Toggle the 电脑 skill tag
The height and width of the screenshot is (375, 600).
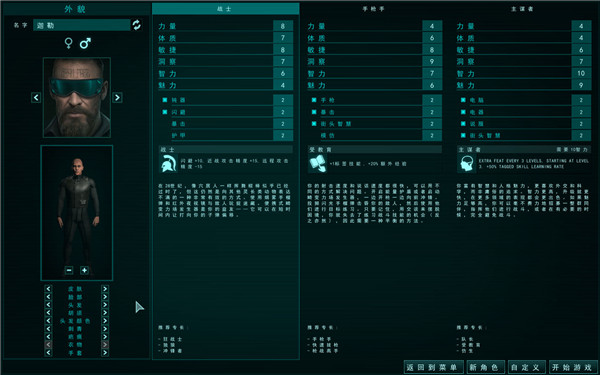coord(463,100)
